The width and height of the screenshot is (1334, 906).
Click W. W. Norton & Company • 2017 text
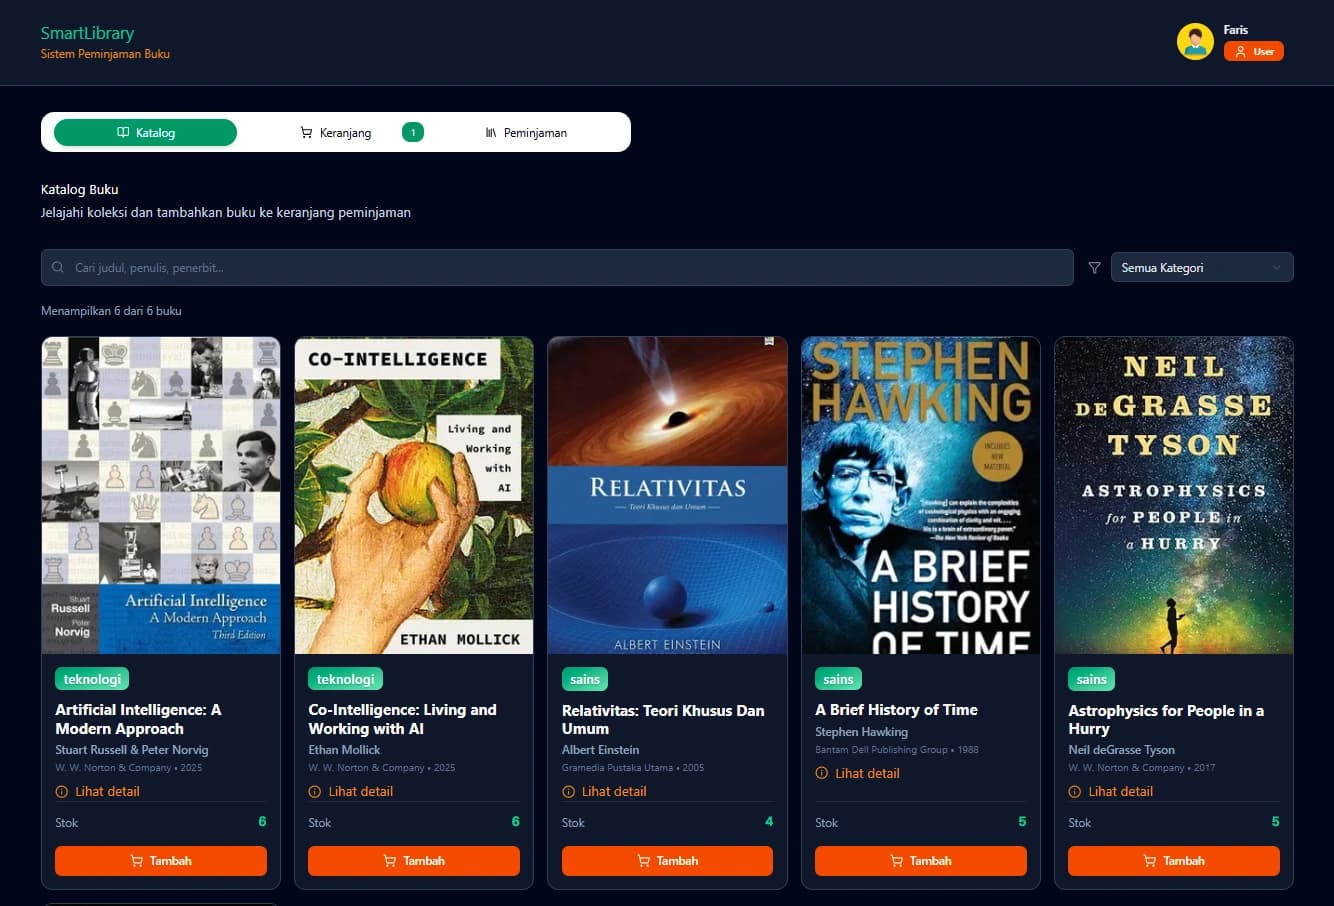coord(1142,768)
